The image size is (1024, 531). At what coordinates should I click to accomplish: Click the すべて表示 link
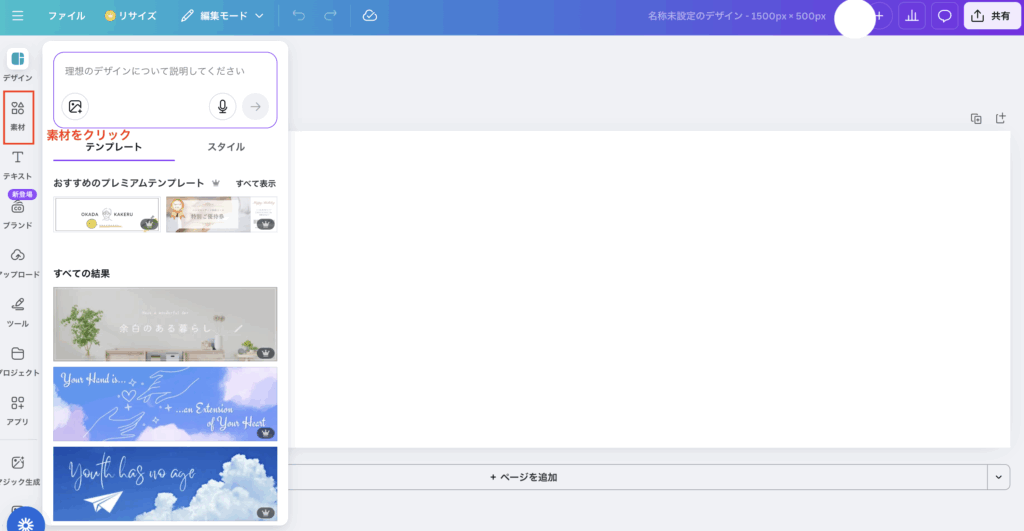pos(255,184)
